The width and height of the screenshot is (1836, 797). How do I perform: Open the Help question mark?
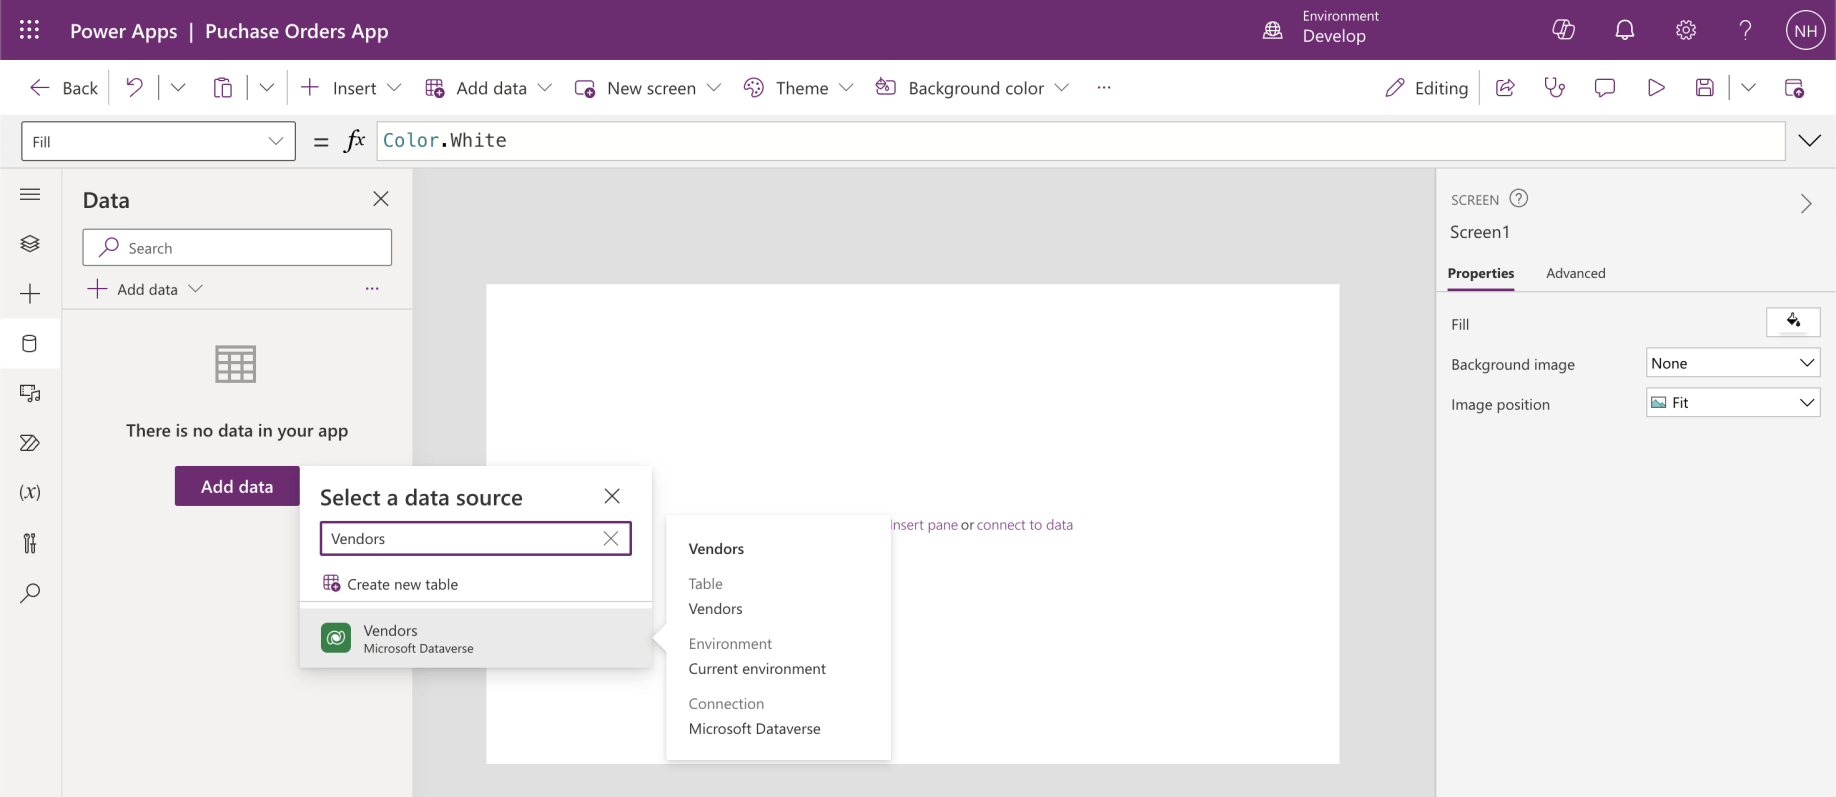point(1746,30)
